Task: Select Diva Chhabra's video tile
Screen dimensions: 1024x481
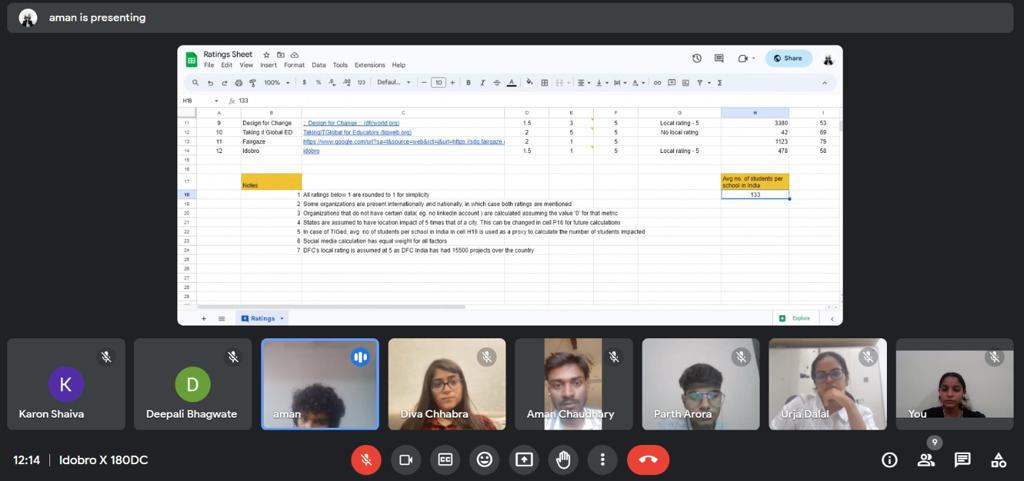Action: click(447, 384)
